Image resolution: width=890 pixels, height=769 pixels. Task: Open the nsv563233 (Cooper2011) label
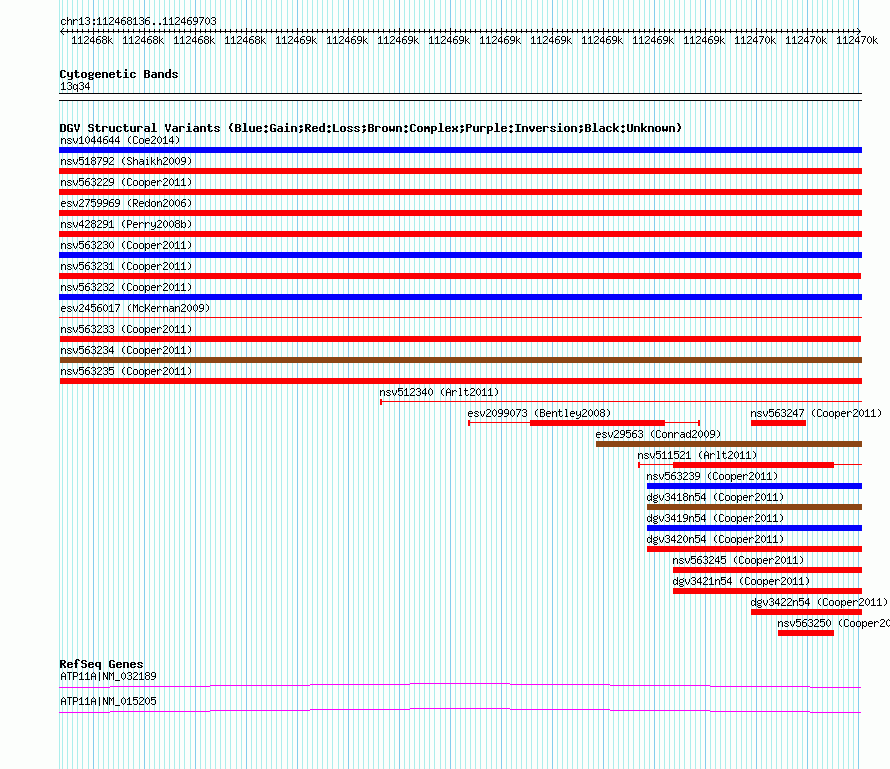(126, 329)
